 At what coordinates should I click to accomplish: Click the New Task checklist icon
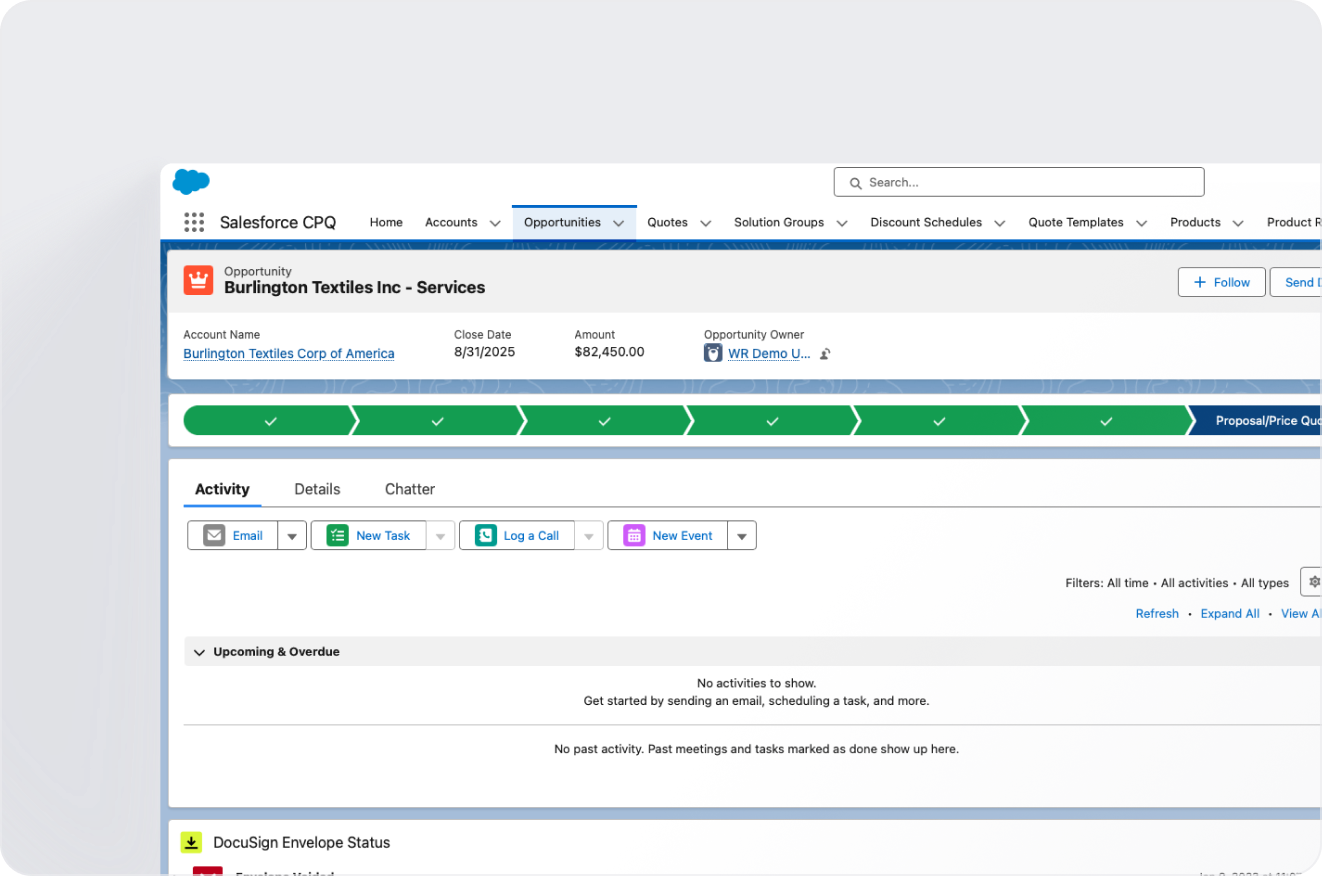pos(337,536)
